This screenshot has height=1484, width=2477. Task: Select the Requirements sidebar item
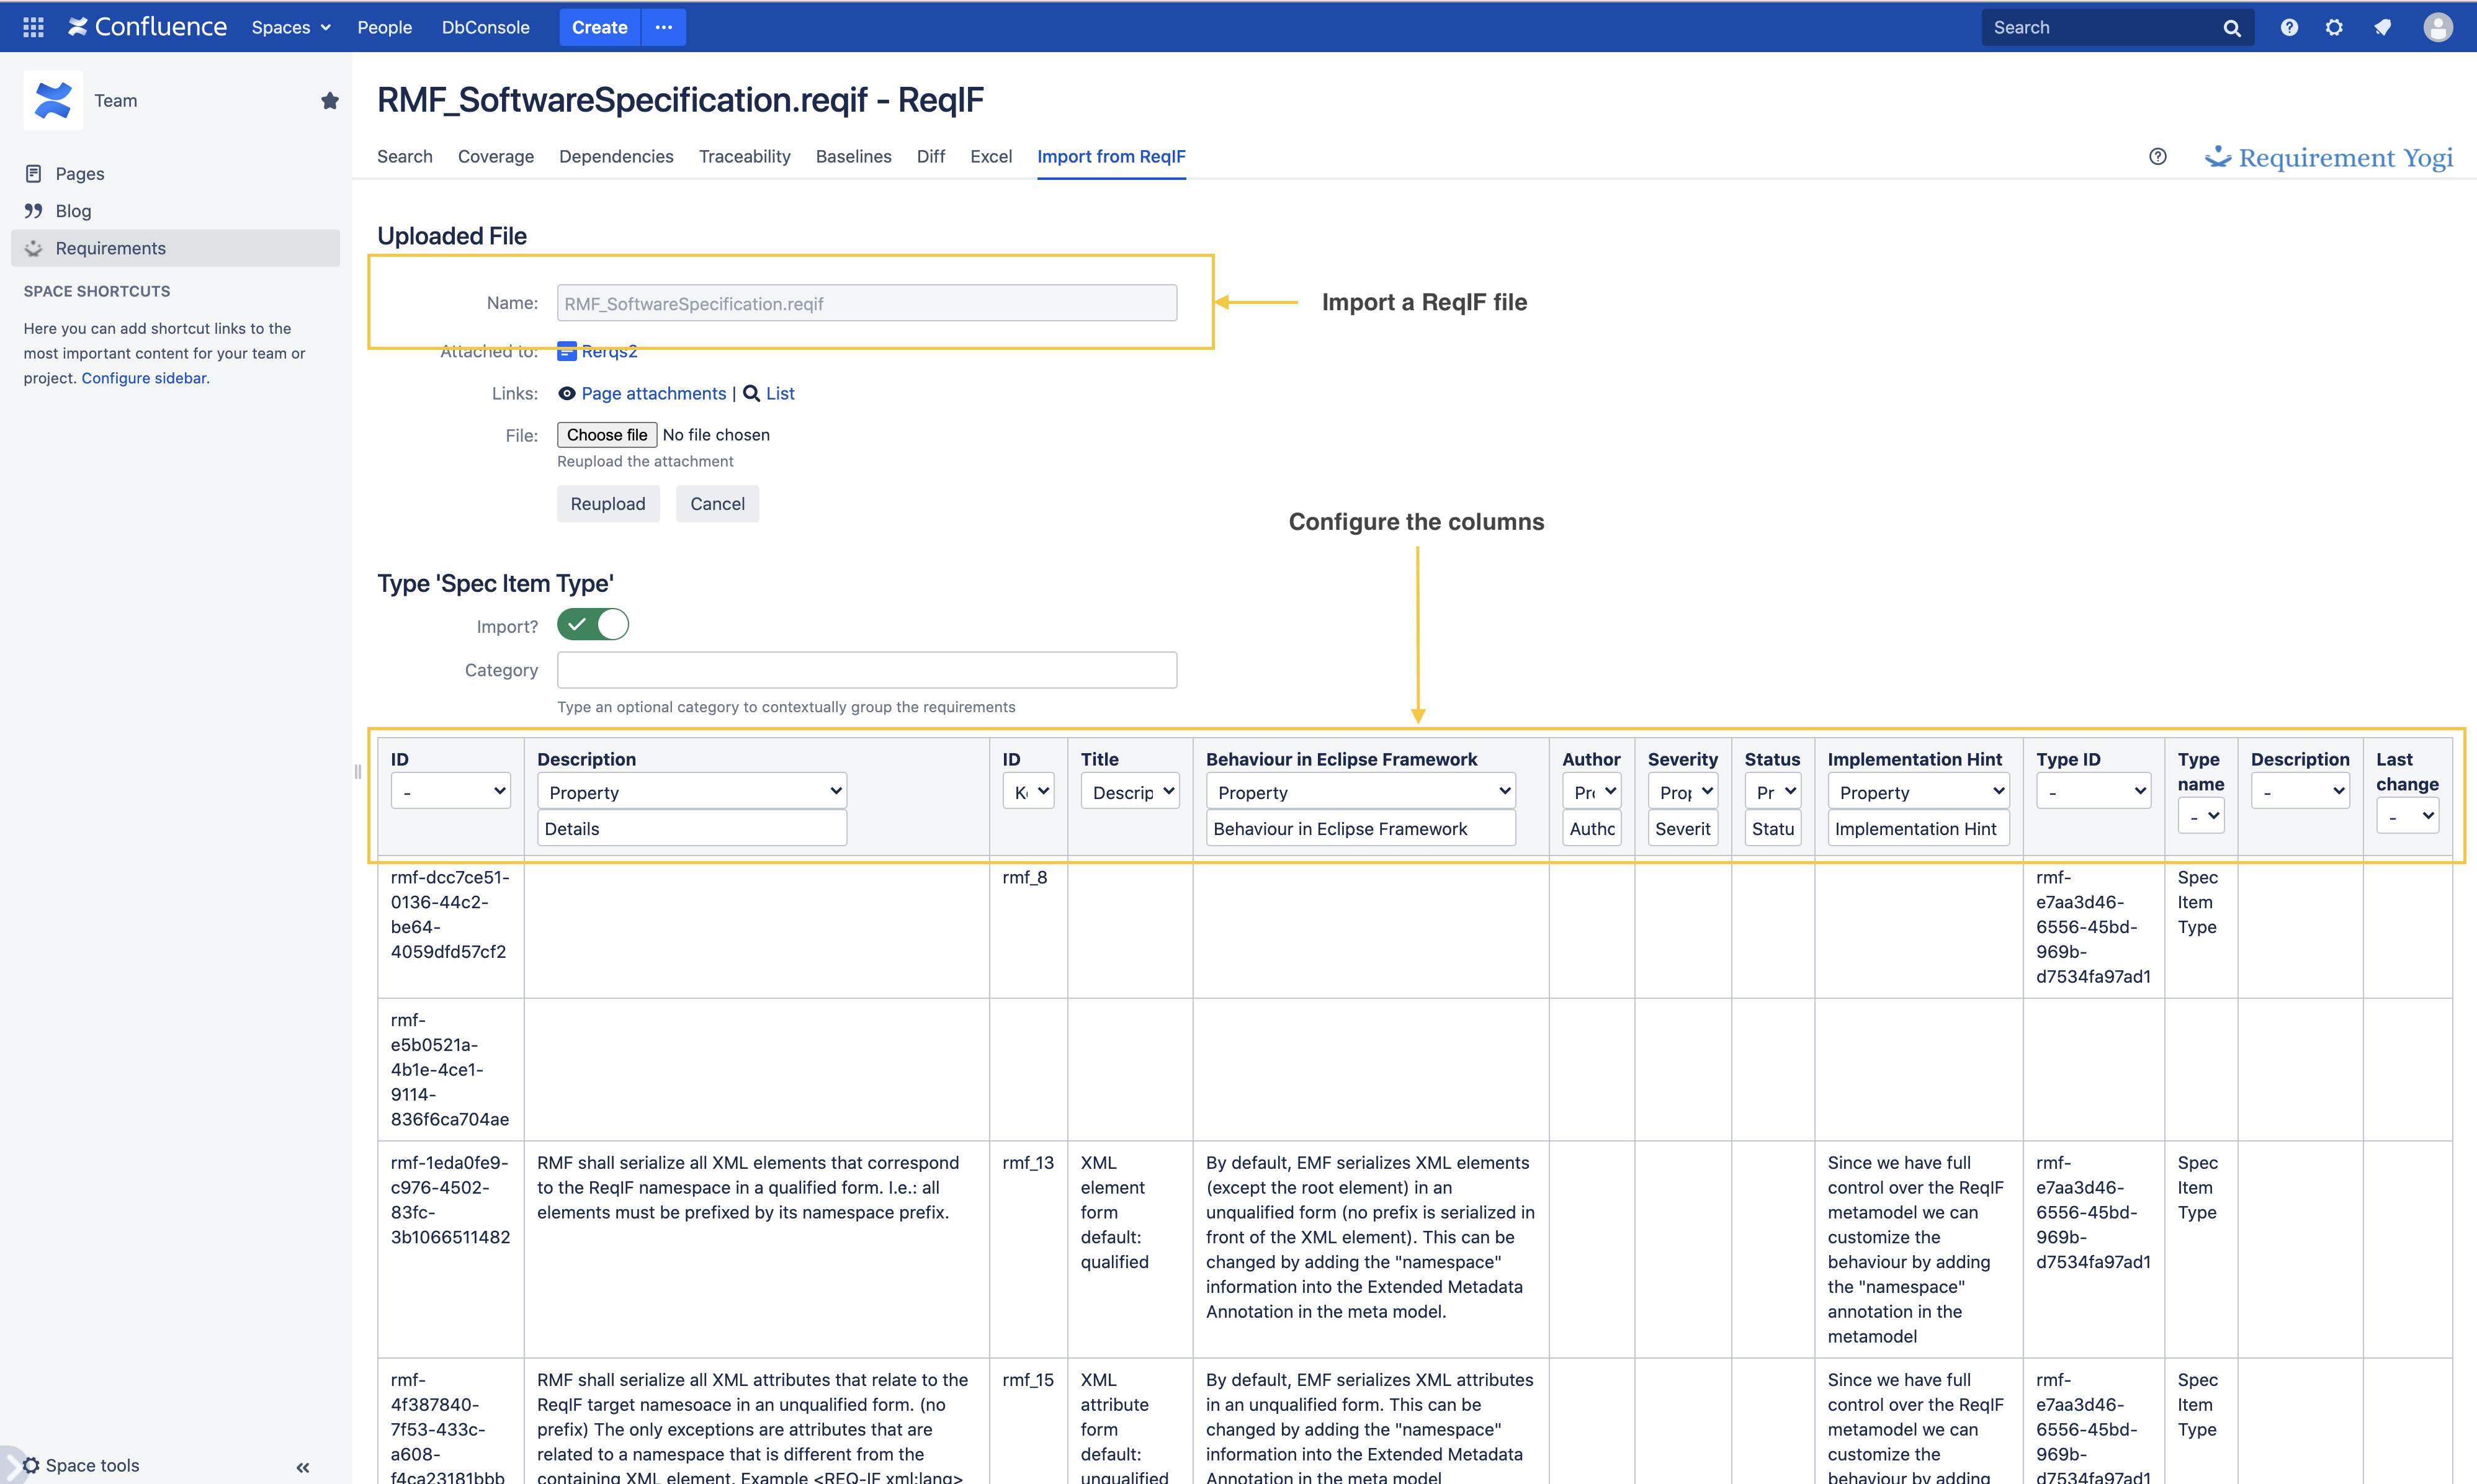110,248
